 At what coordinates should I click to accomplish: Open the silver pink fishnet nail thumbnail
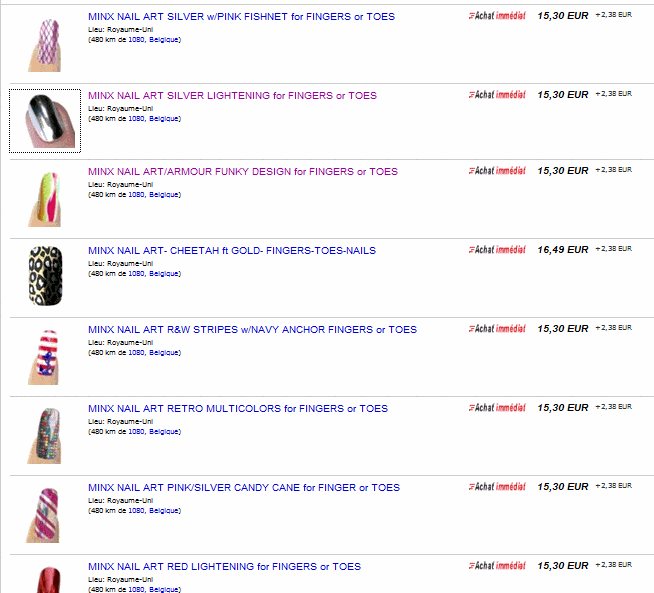(x=45, y=44)
